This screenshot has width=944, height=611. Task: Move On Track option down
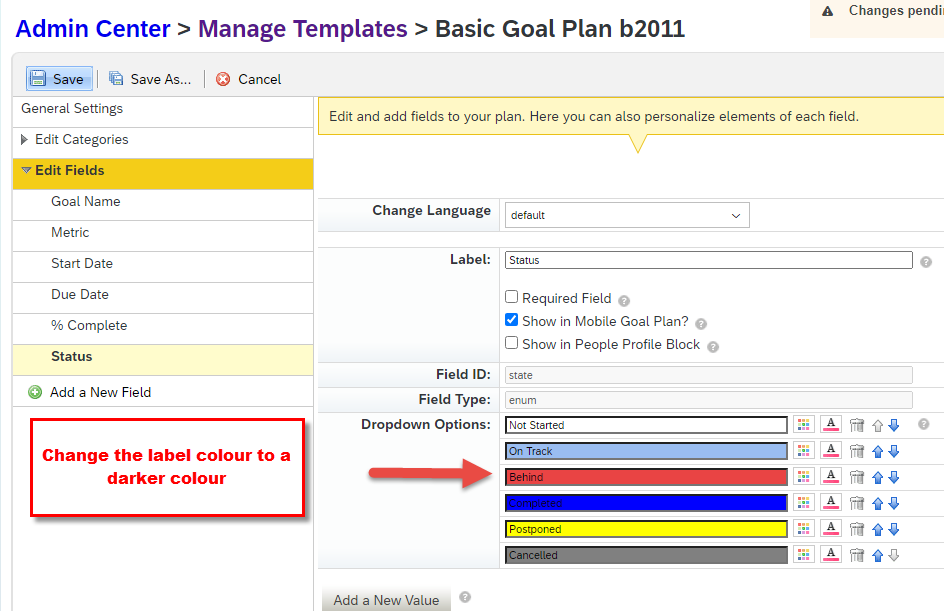(894, 451)
